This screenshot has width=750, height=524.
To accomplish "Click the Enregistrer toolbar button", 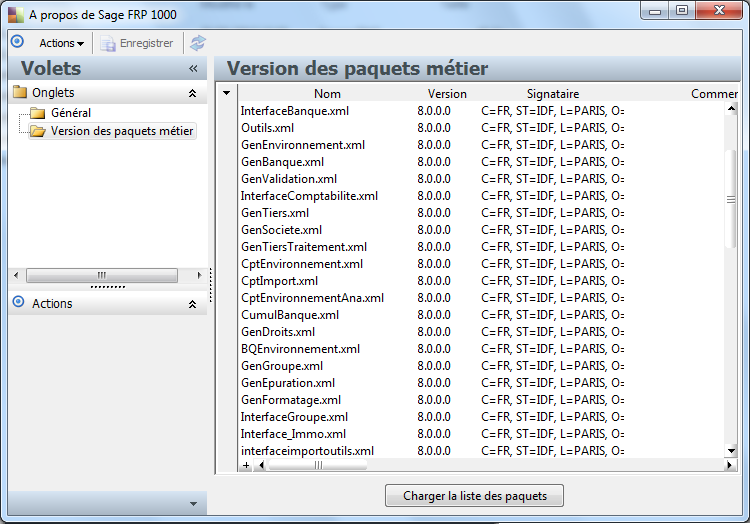I will click(137, 43).
